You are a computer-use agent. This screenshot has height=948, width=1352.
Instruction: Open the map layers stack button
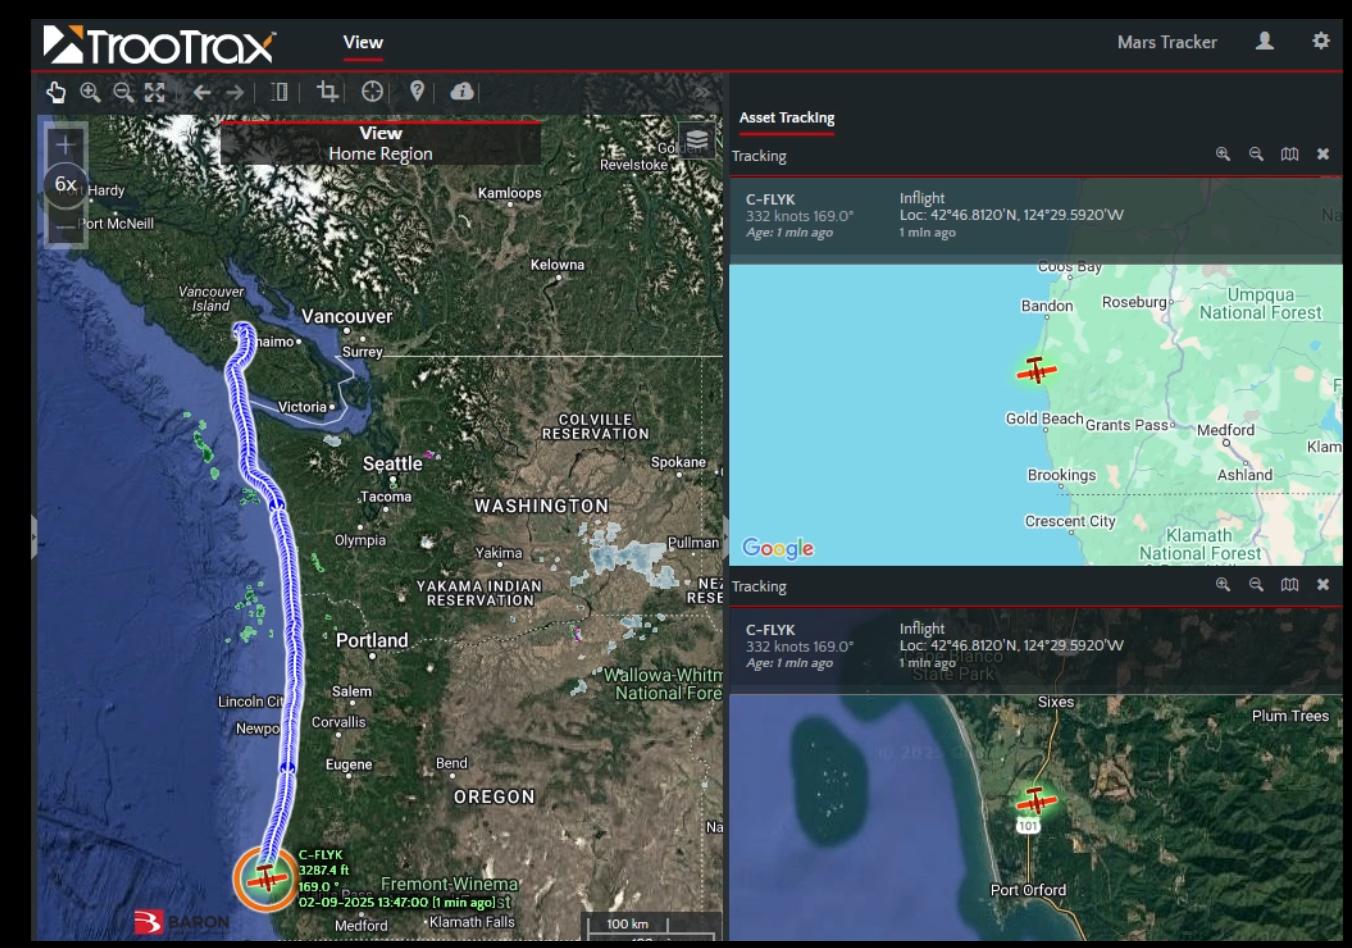coord(697,139)
